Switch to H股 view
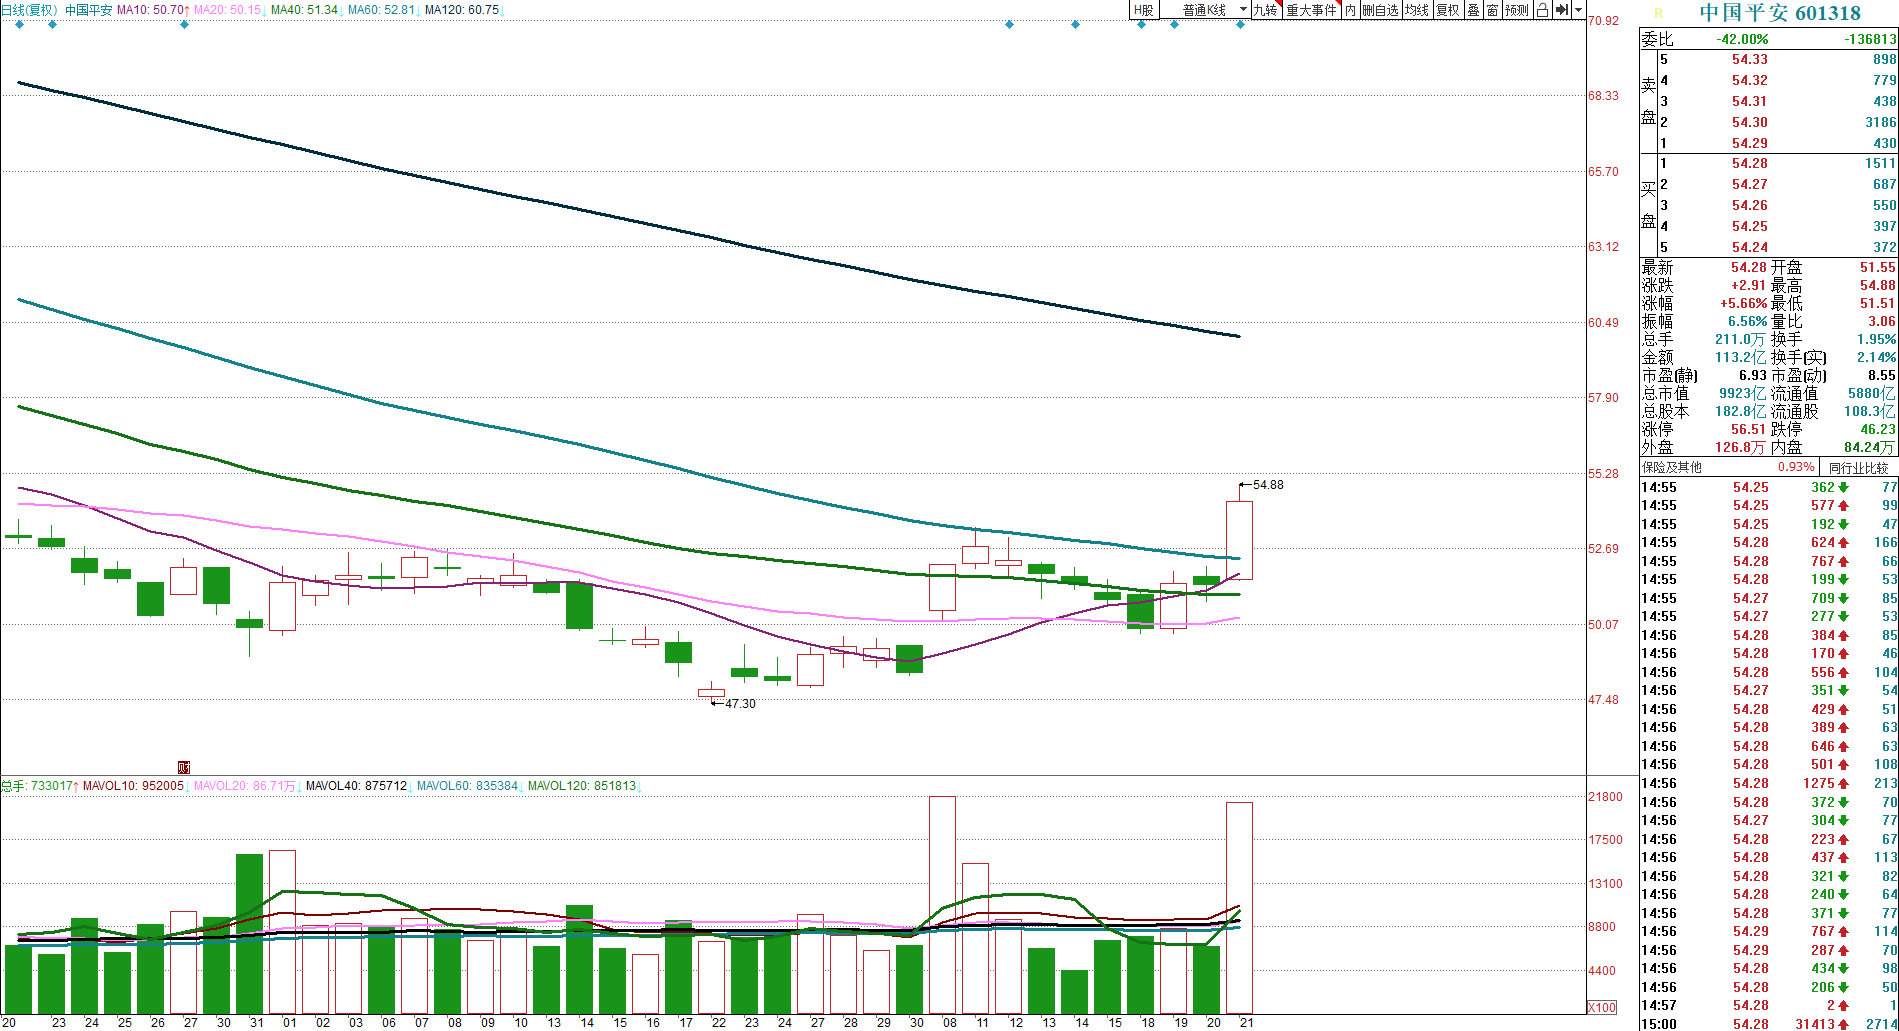The width and height of the screenshot is (1899, 1031). click(x=1144, y=10)
